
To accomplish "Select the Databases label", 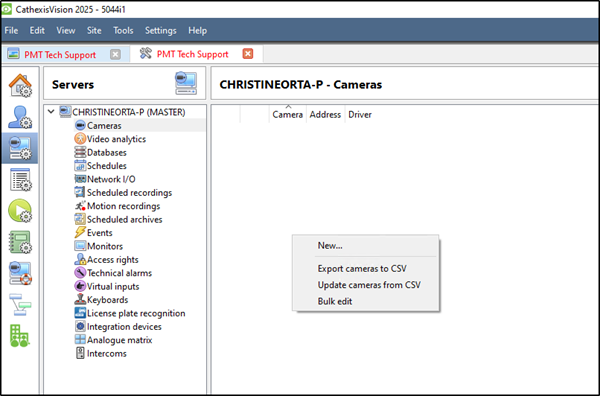I will click(x=106, y=152).
